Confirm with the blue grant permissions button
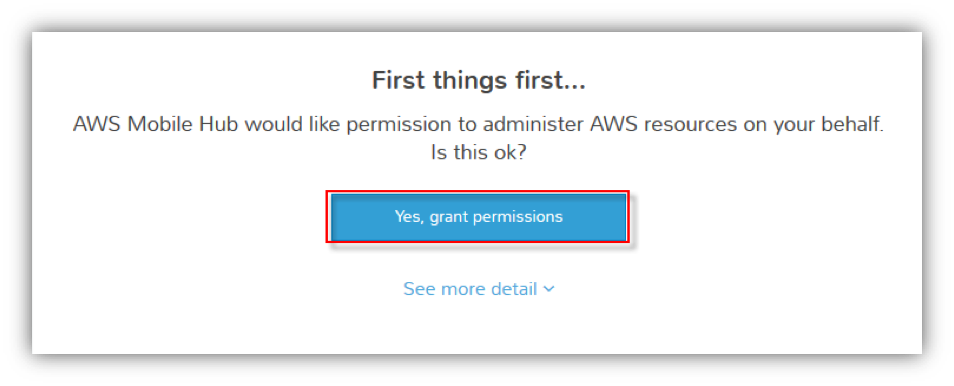Screen dimensions: 954x386 (478, 217)
